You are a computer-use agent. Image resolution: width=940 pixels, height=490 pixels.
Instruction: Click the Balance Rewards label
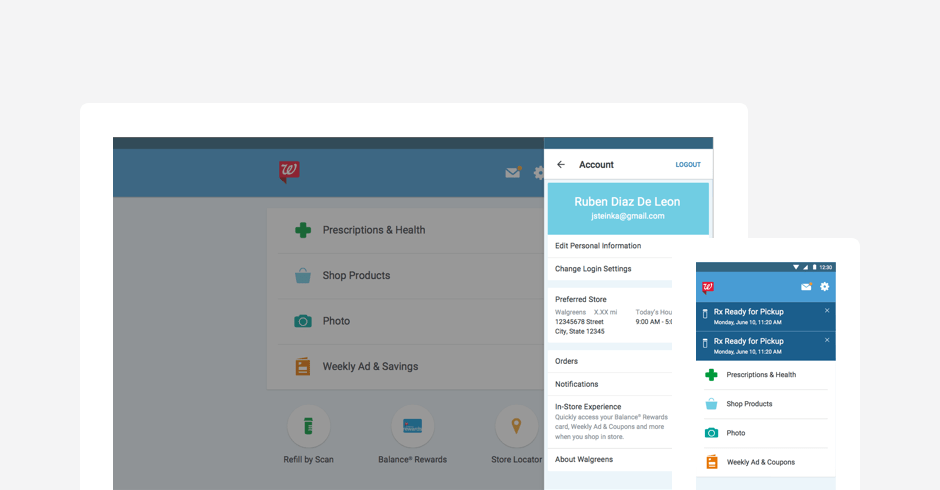pos(412,459)
